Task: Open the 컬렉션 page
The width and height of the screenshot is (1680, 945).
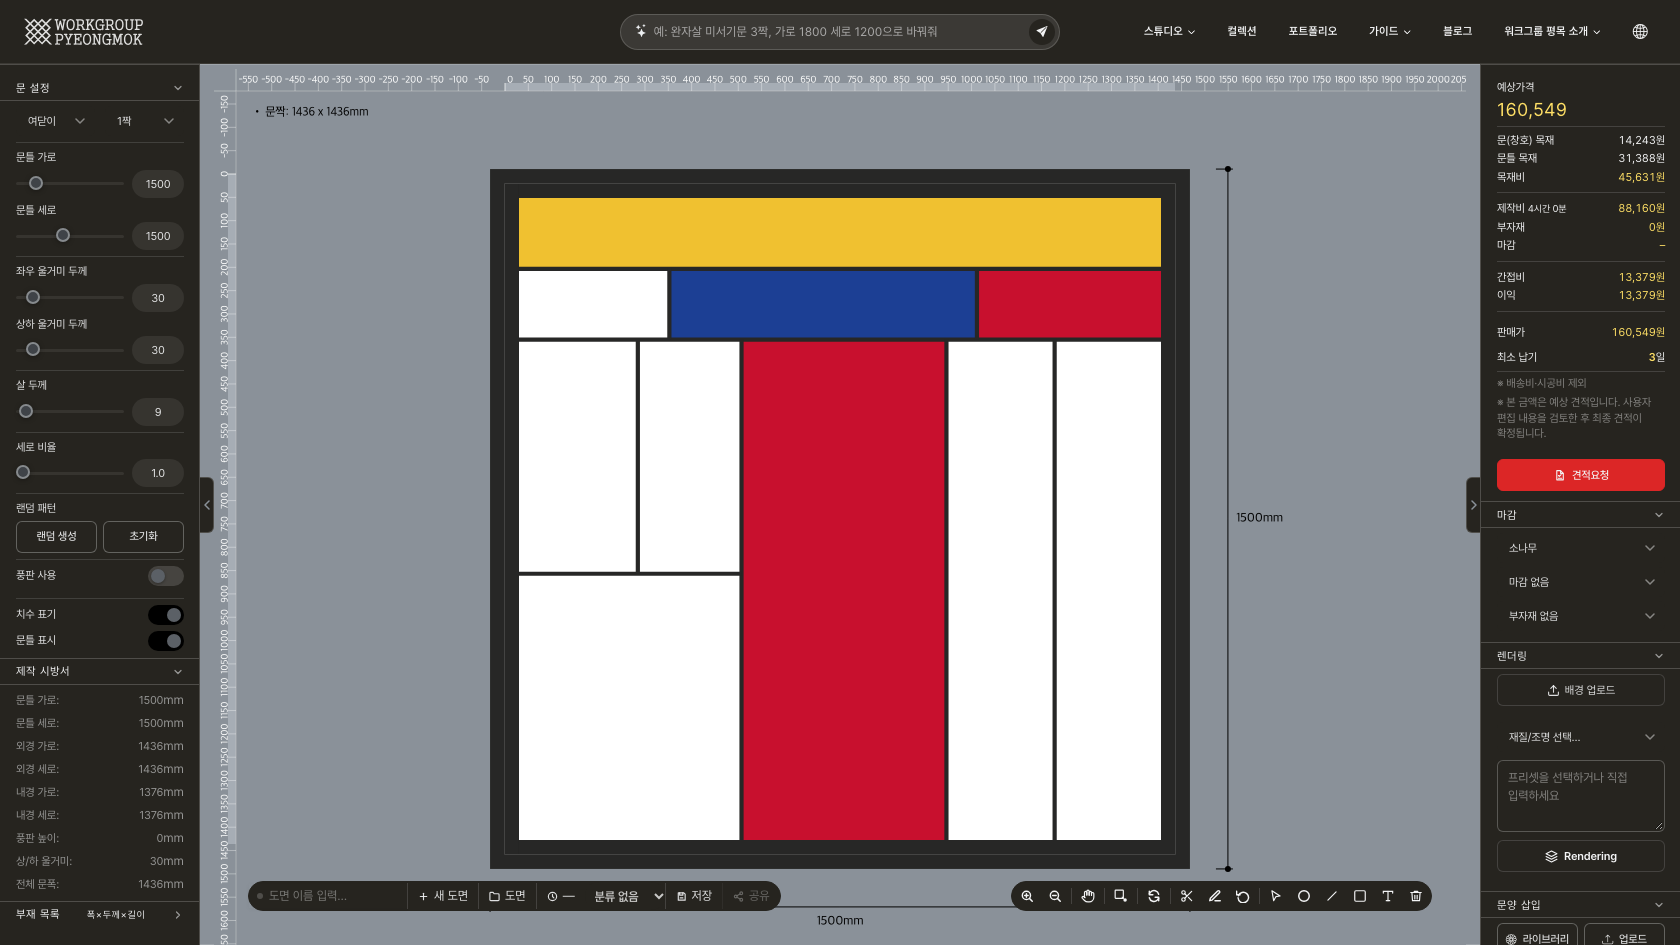Action: click(1242, 32)
